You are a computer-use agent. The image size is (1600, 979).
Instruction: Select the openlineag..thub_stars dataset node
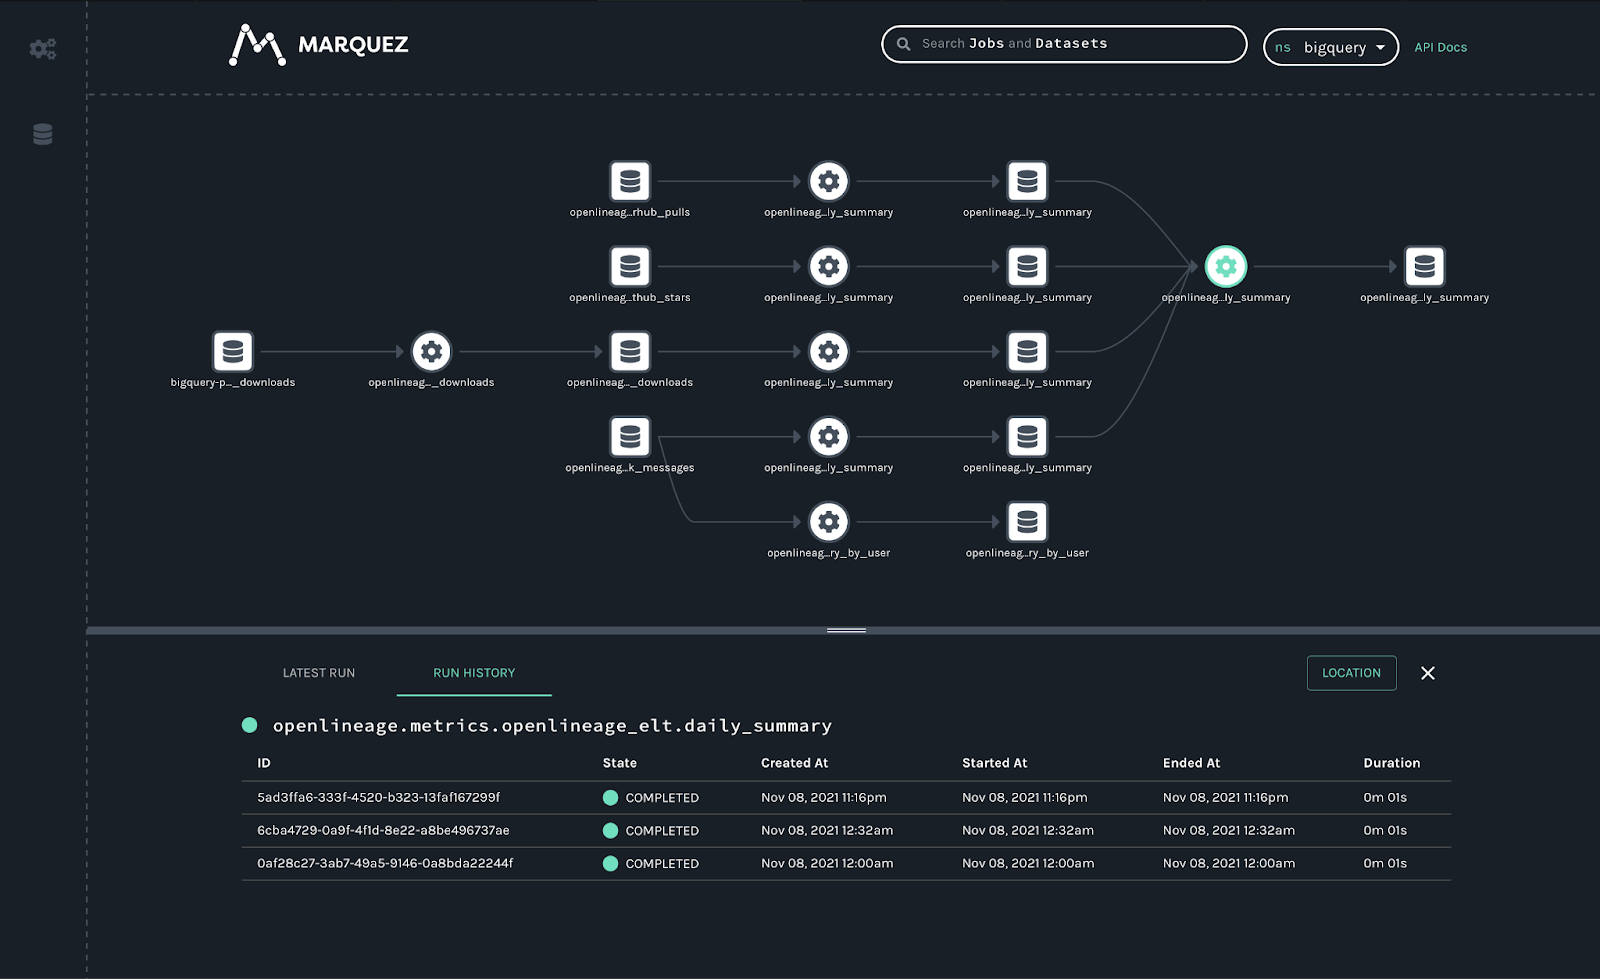630,267
